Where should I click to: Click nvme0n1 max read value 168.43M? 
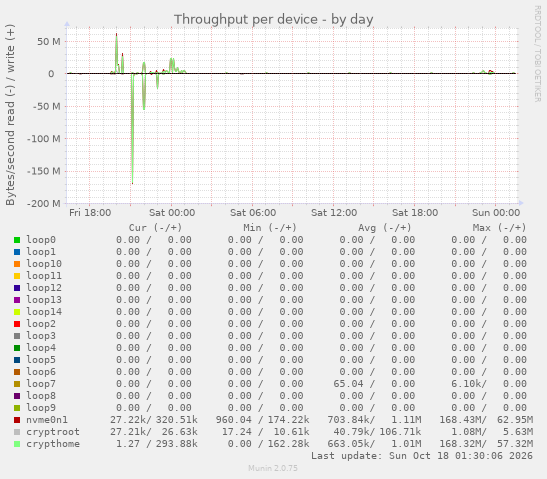point(460,420)
